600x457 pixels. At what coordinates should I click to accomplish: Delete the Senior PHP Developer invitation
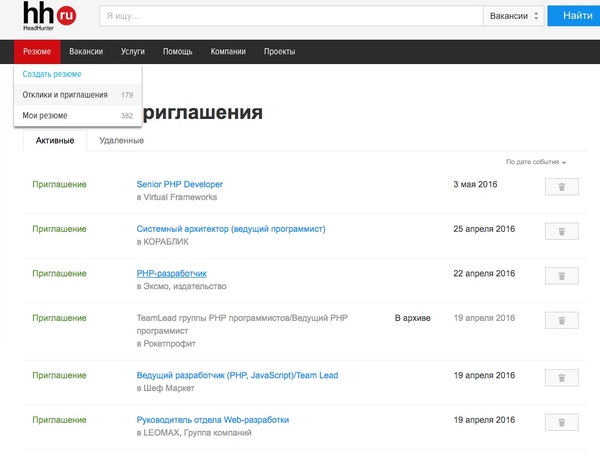click(x=561, y=187)
